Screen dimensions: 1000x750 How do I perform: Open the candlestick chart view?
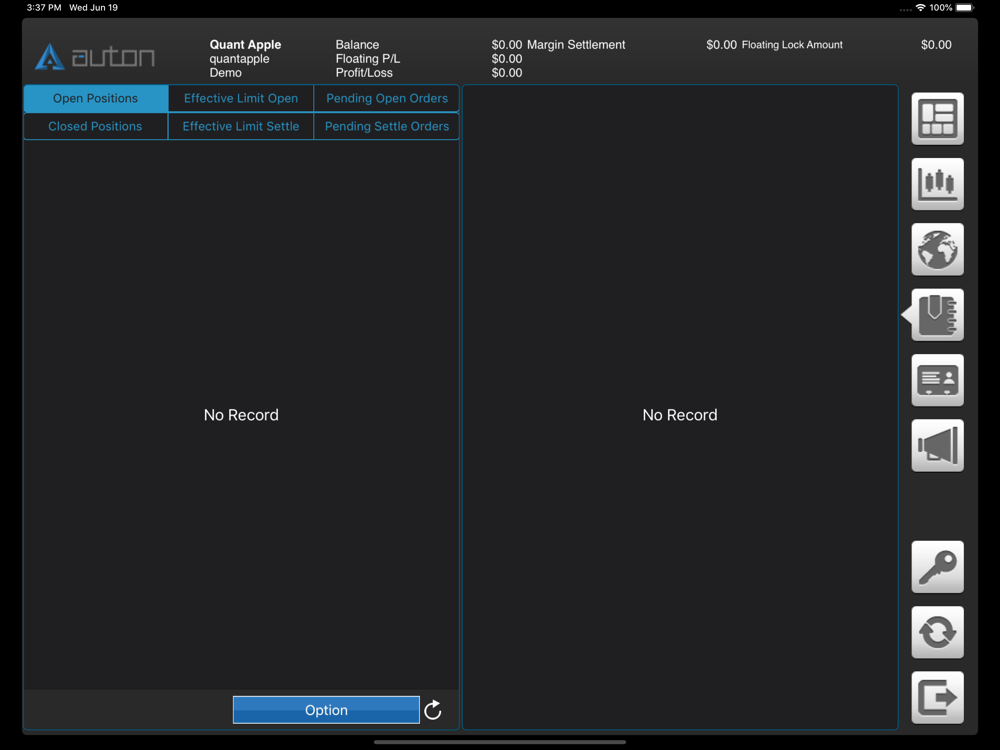tap(937, 184)
